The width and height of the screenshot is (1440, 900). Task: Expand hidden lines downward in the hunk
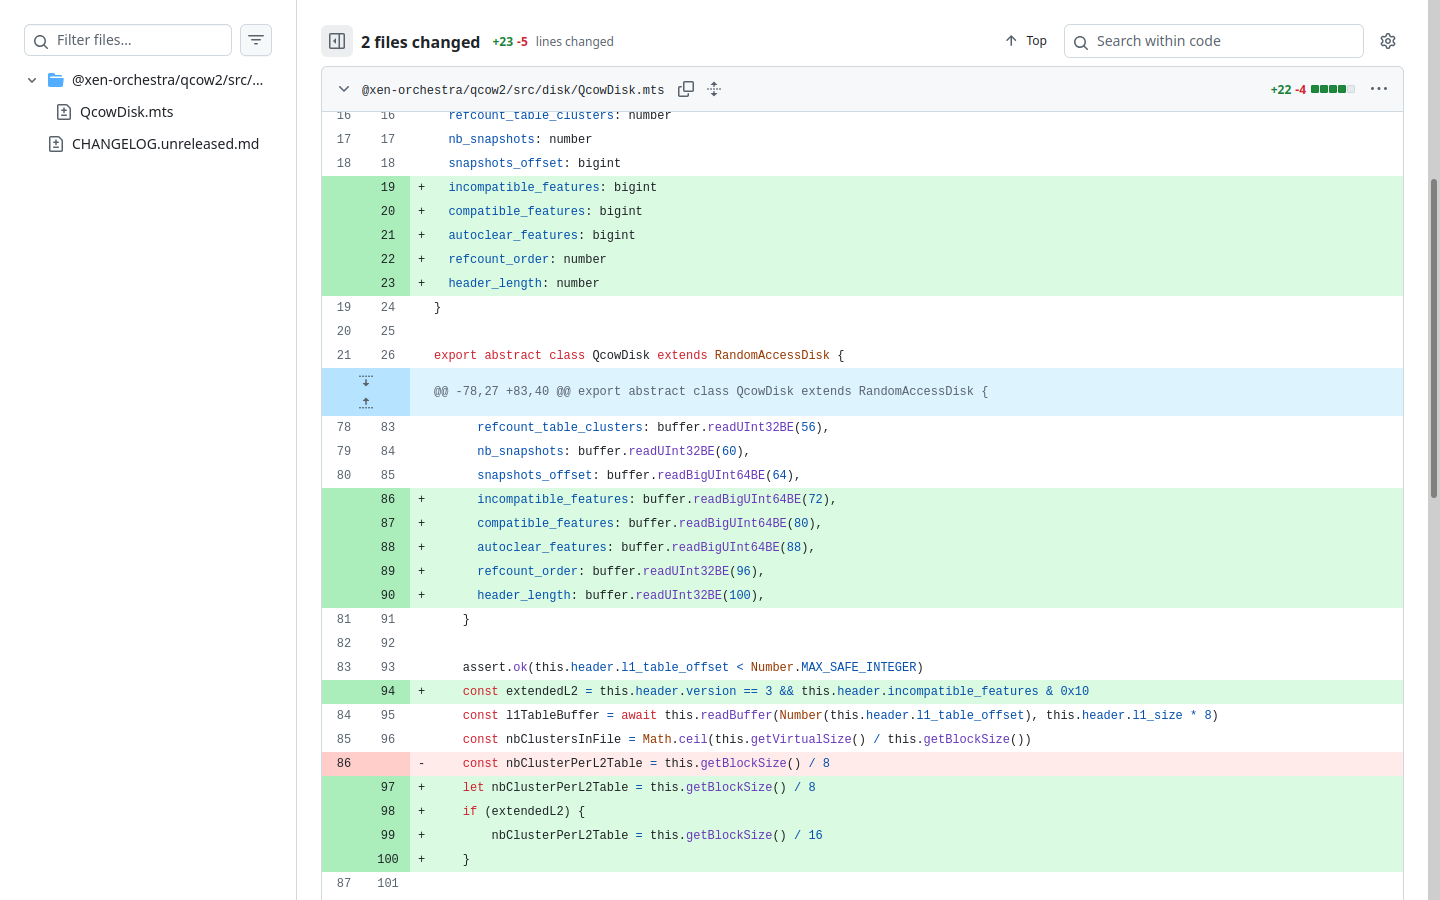366,381
